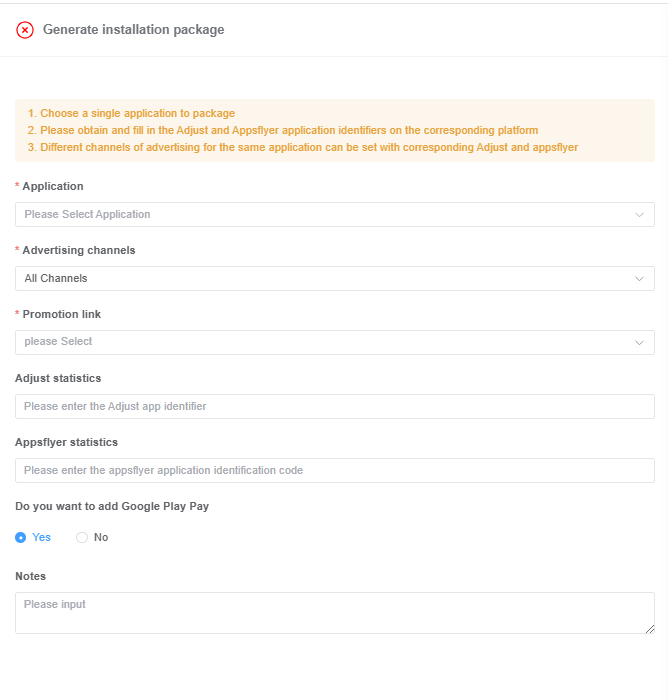Click the Application field chevron arrow

pos(640,215)
